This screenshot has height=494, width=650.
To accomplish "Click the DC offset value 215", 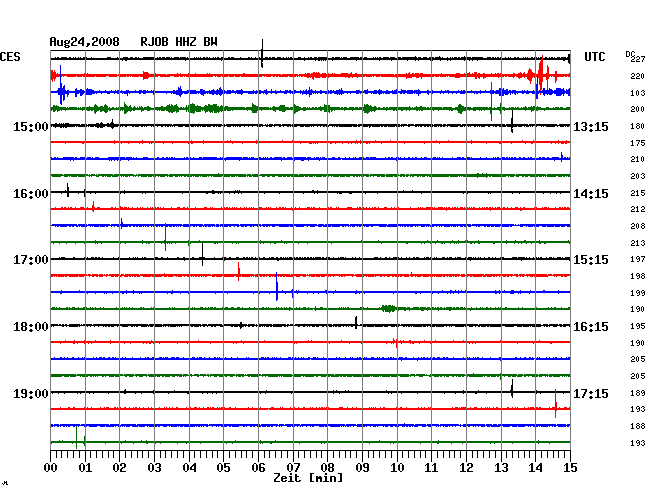I will 638,193.
